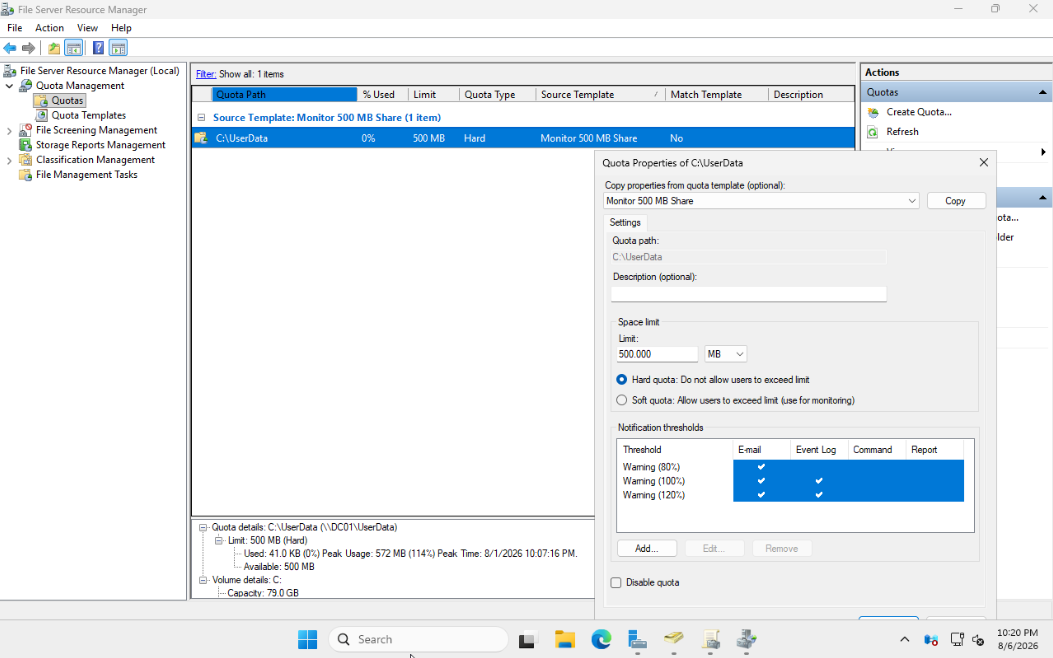Open Server Manager from taskbar
This screenshot has height=658, width=1053.
pyautogui.click(x=637, y=640)
